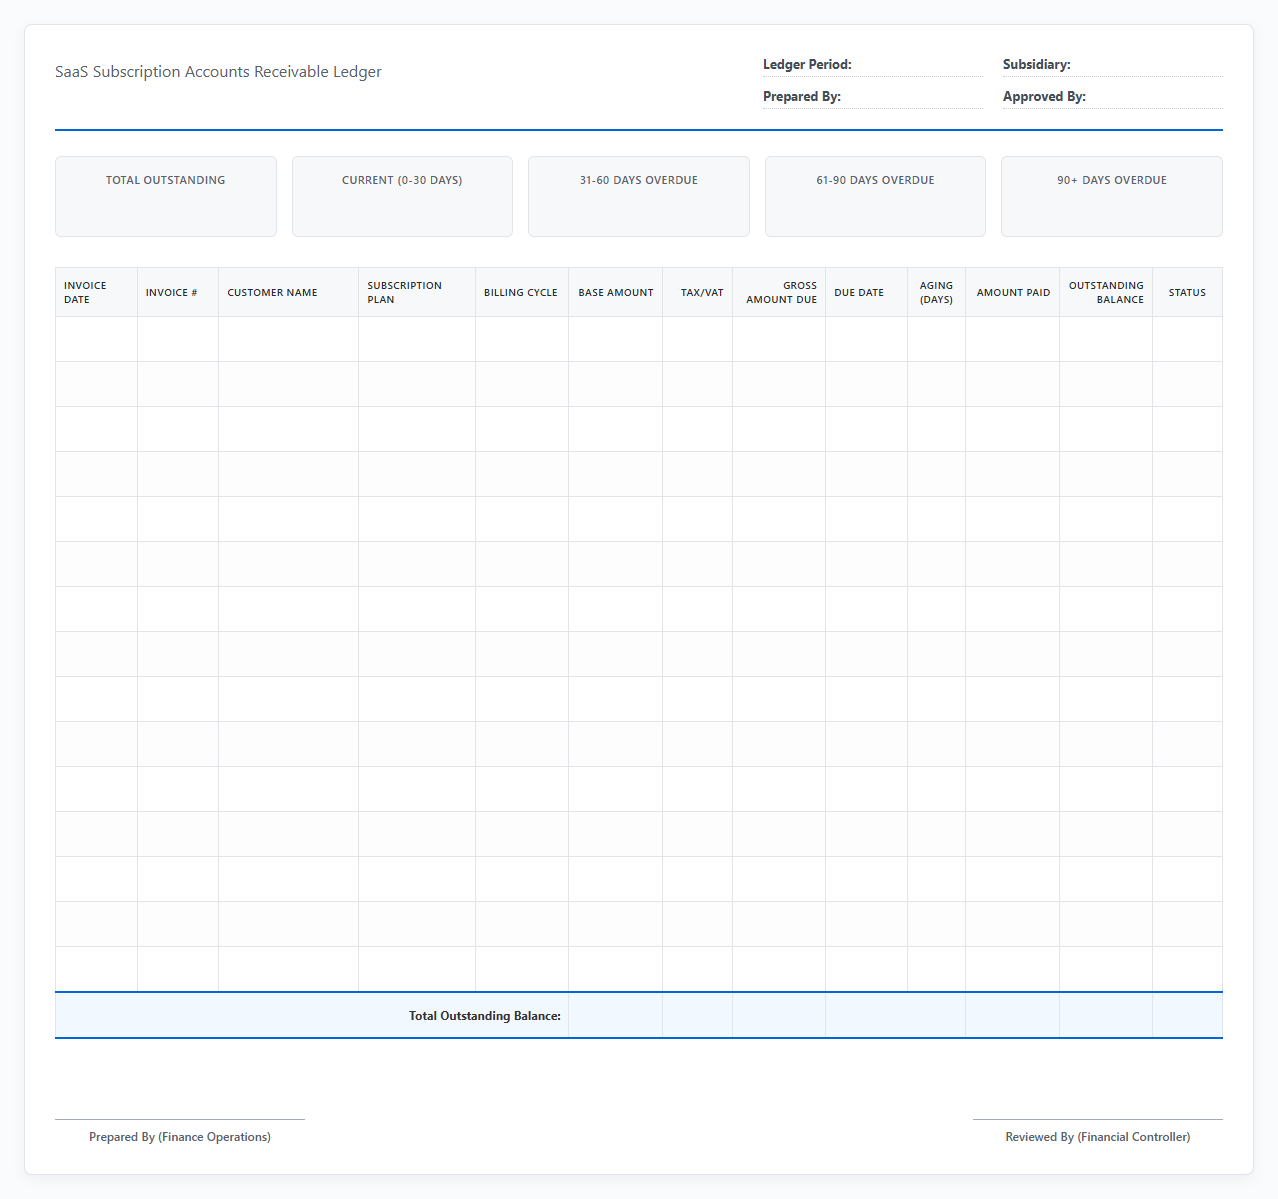Screen dimensions: 1278x1199
Task: Click the header Prepared By field
Action: 872,96
